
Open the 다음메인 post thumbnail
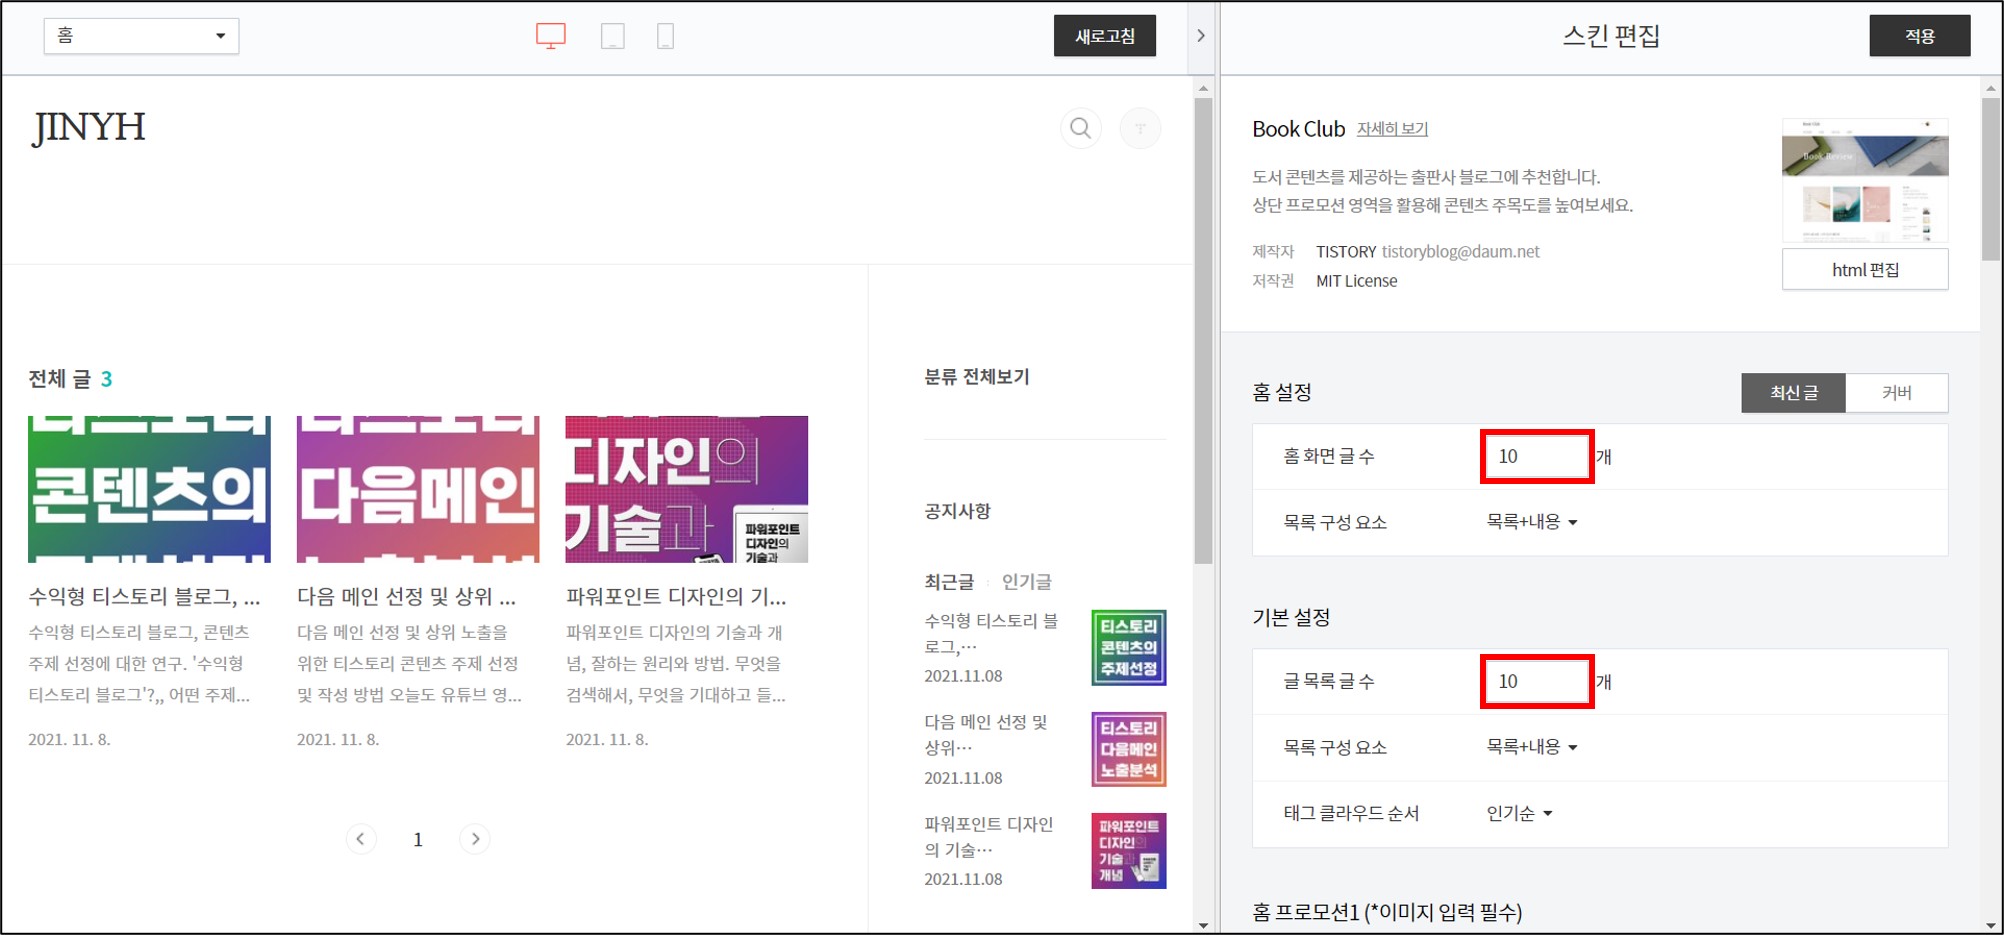click(x=418, y=489)
